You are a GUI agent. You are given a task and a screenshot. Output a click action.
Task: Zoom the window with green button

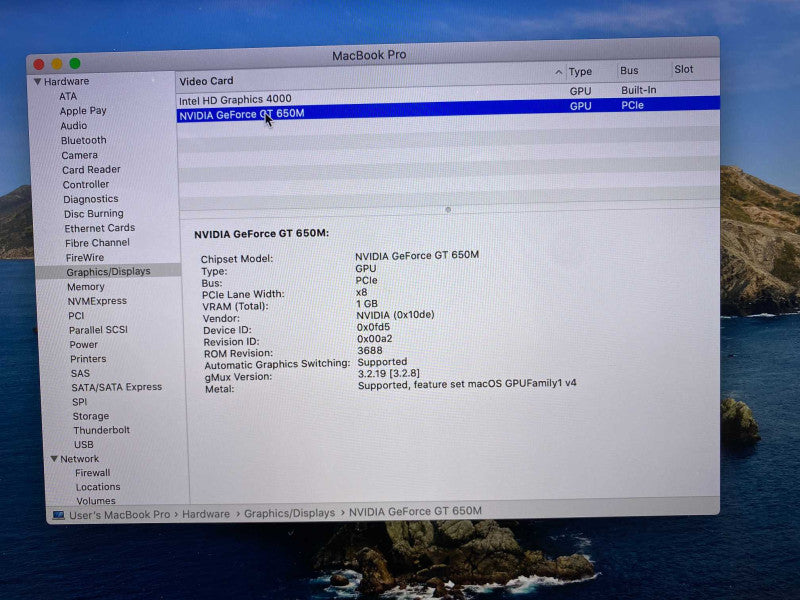(x=75, y=63)
